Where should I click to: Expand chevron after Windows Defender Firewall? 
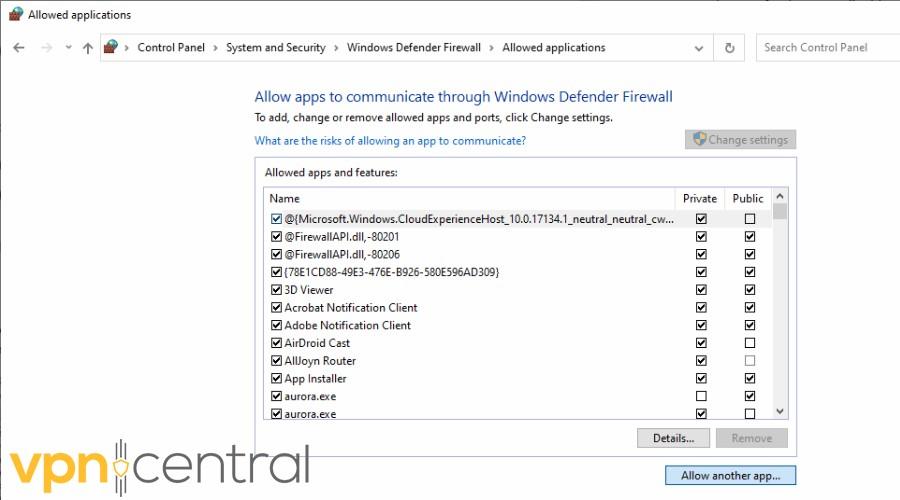pyautogui.click(x=491, y=48)
